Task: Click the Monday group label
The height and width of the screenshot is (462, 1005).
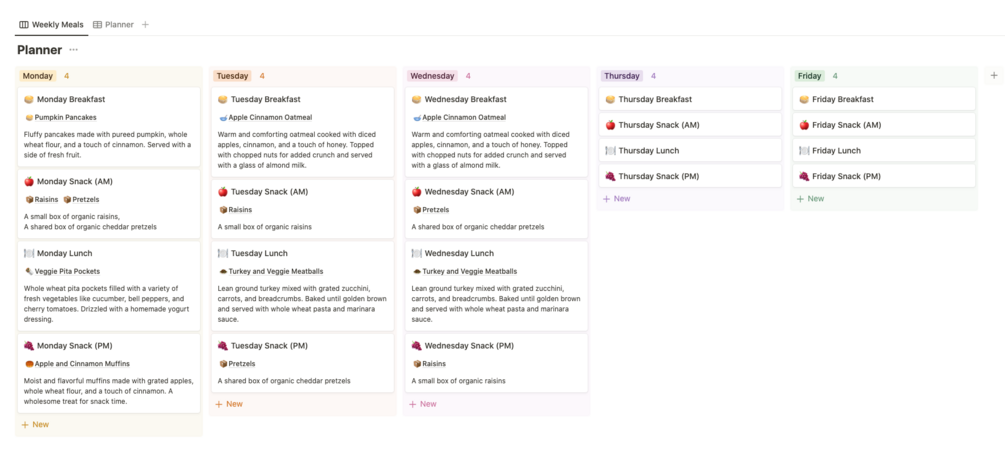Action: click(38, 76)
